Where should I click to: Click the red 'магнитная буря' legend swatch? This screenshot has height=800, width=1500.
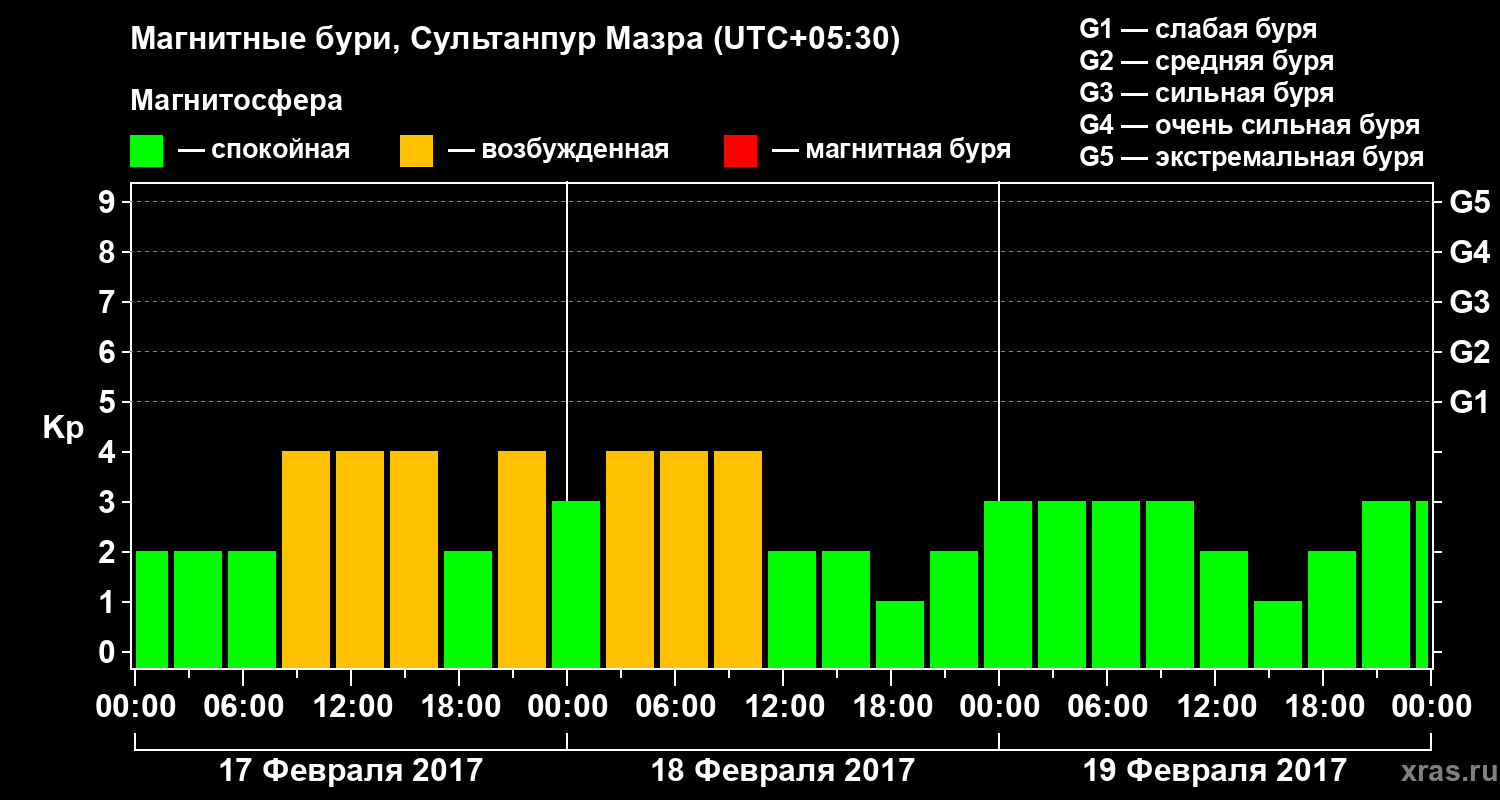(x=740, y=150)
